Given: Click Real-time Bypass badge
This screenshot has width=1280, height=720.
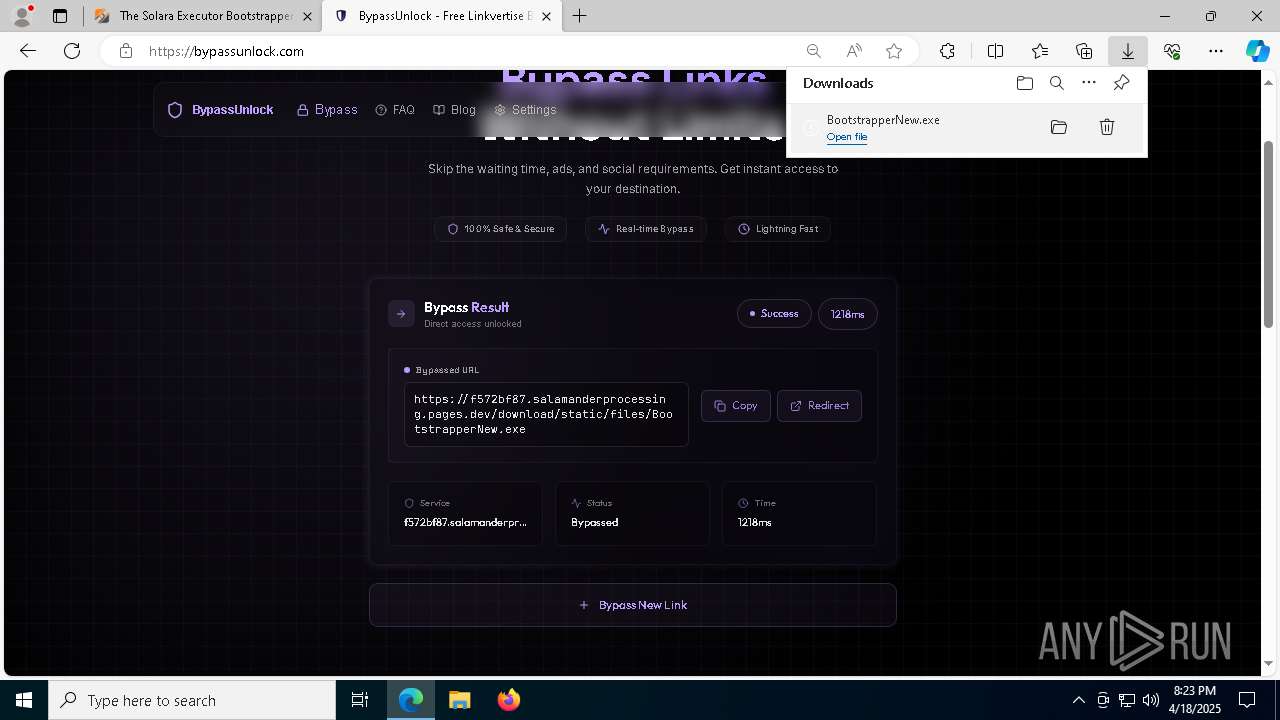Looking at the screenshot, I should [646, 229].
